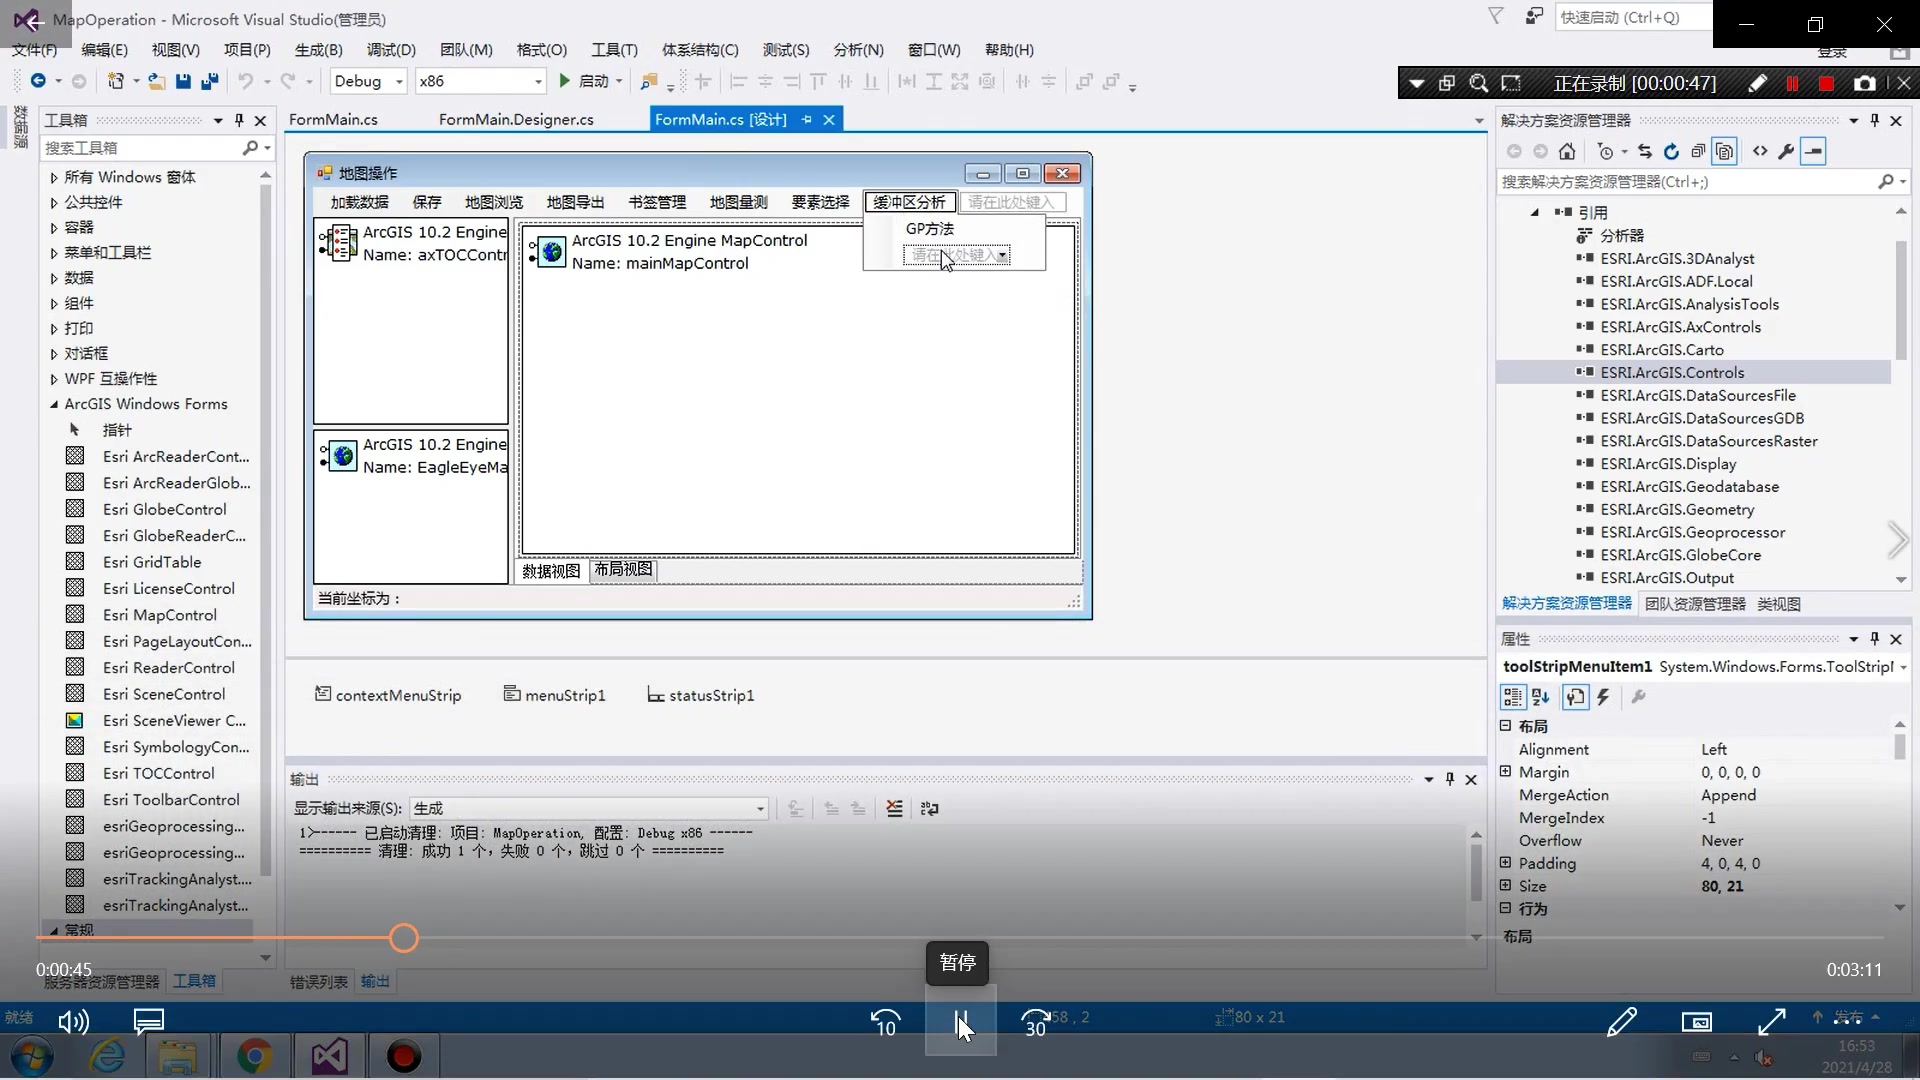Drag the progress timeline marker at 0:00:45

pyautogui.click(x=404, y=936)
